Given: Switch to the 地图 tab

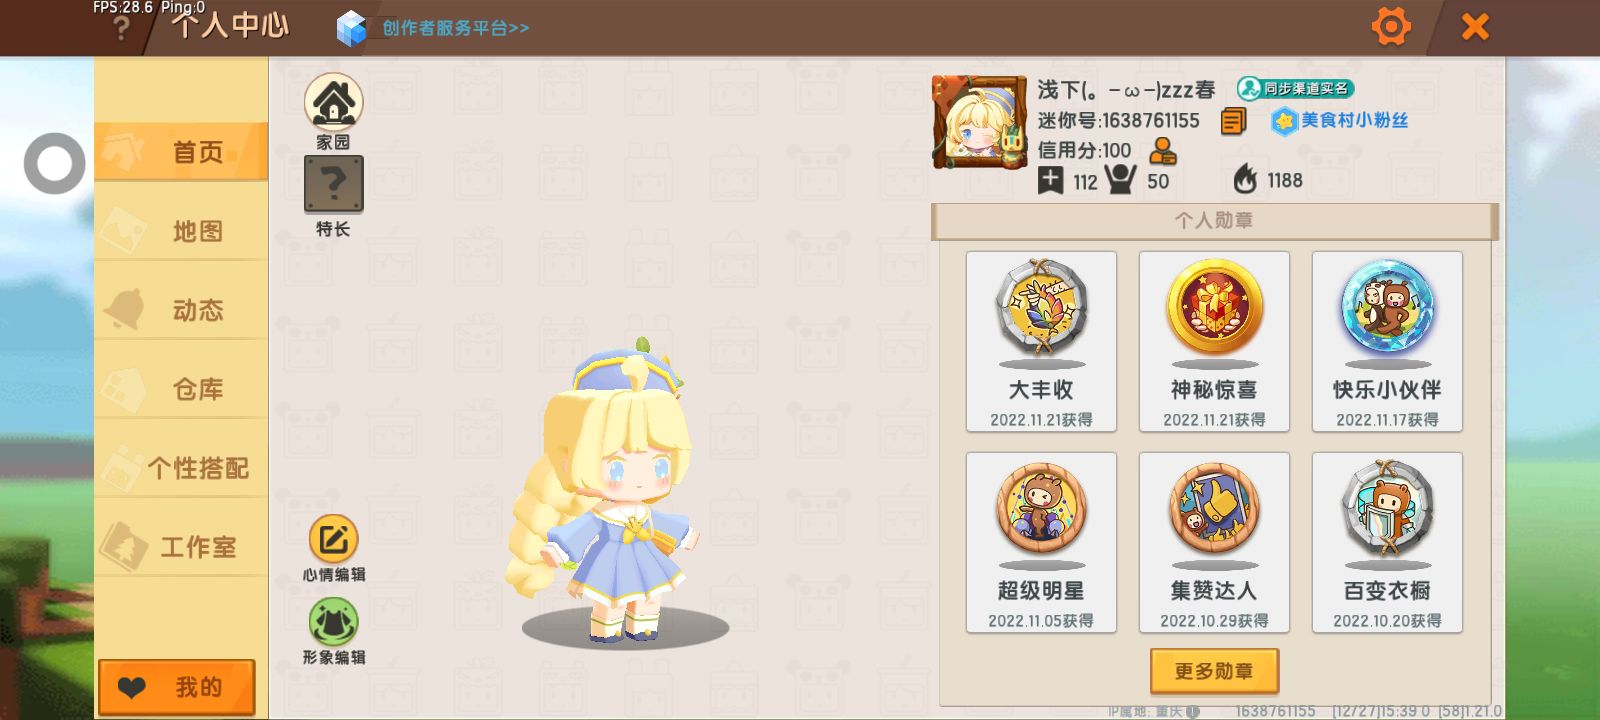Looking at the screenshot, I should [x=181, y=231].
